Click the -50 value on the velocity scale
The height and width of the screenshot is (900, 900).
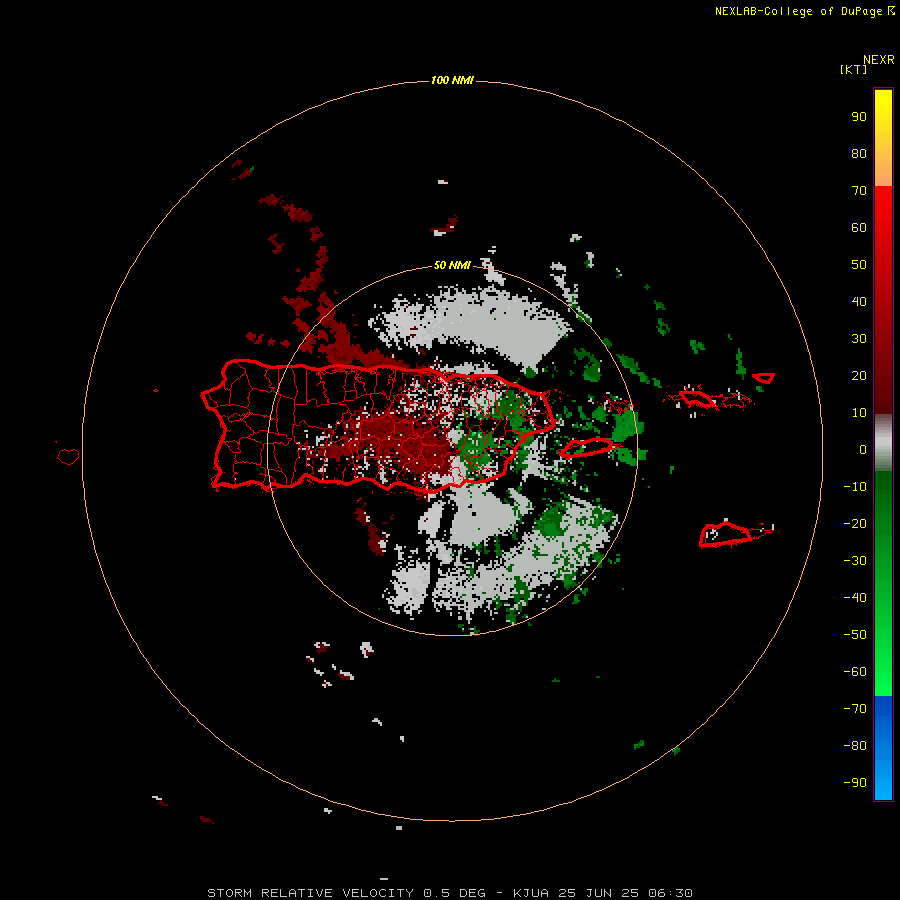pos(855,635)
